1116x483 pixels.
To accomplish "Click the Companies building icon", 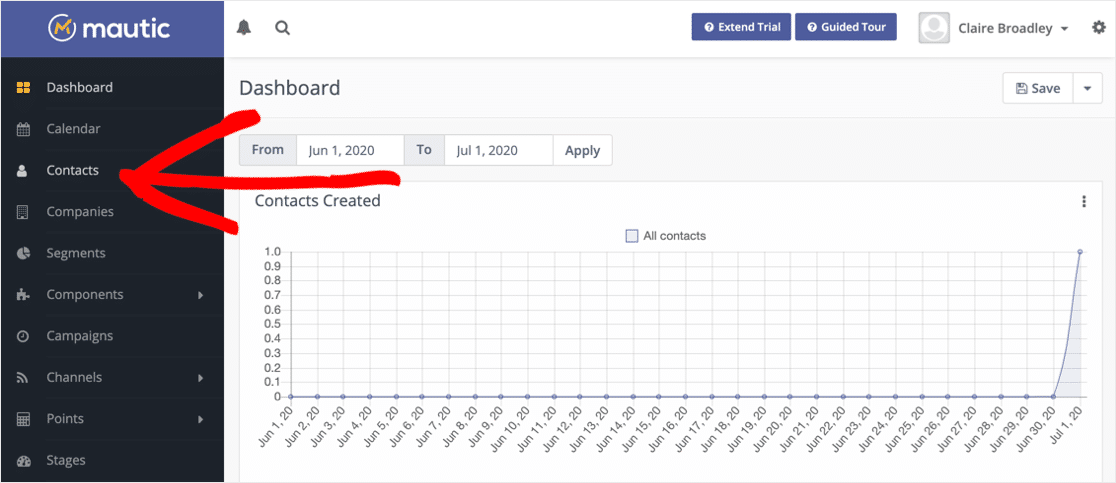I will [x=23, y=212].
